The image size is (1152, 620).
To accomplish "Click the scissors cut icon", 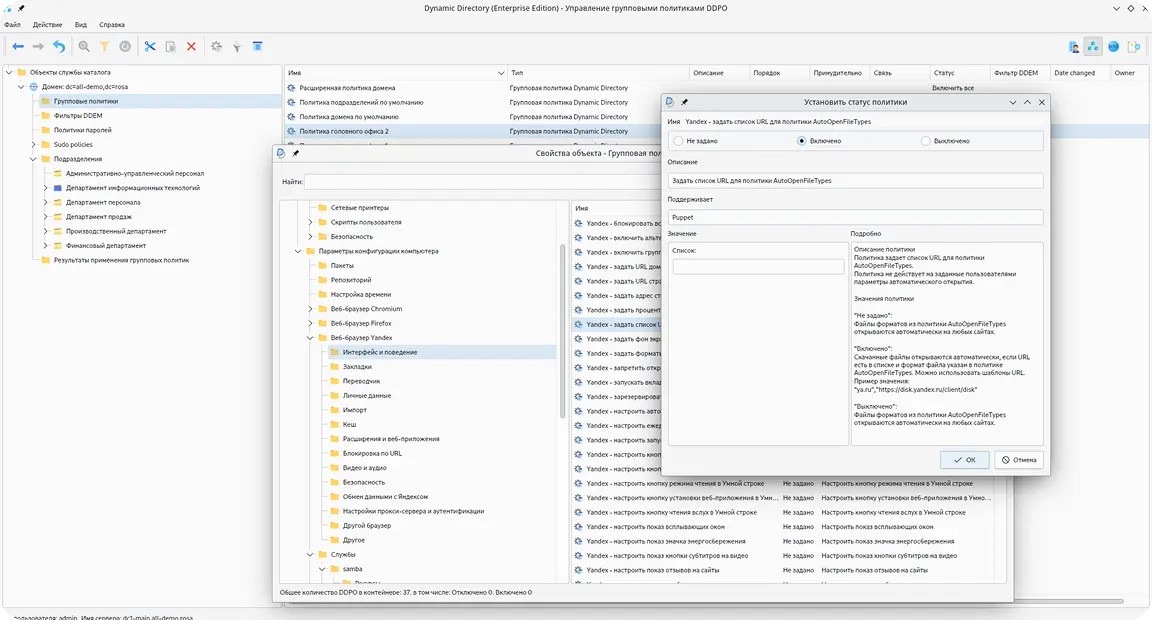I will coord(150,46).
